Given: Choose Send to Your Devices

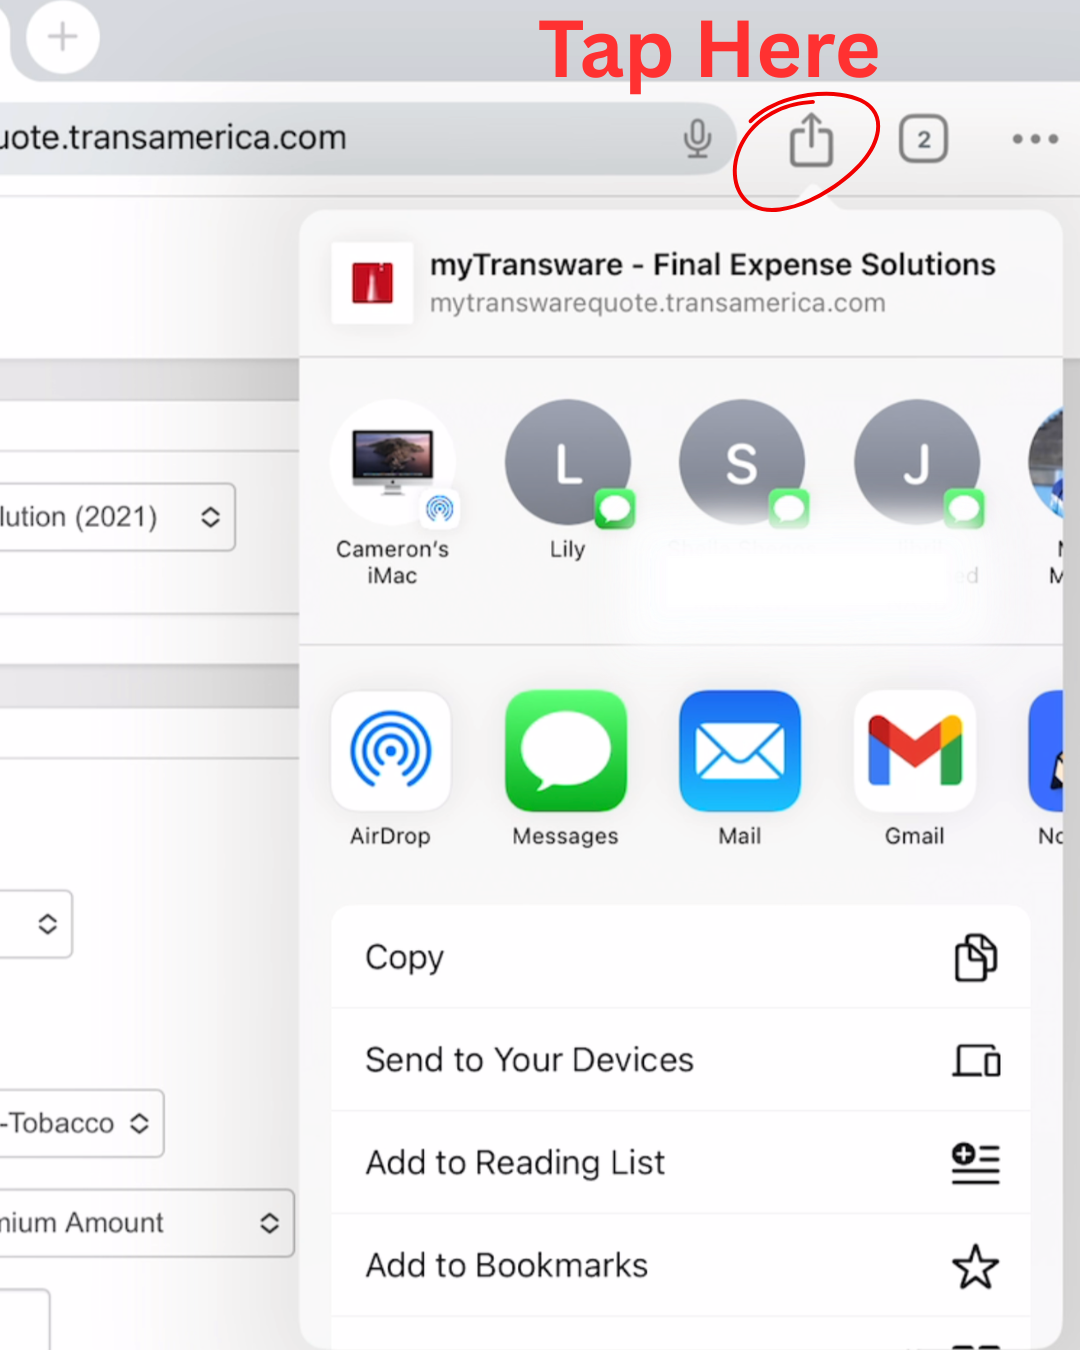Looking at the screenshot, I should click(x=681, y=1060).
